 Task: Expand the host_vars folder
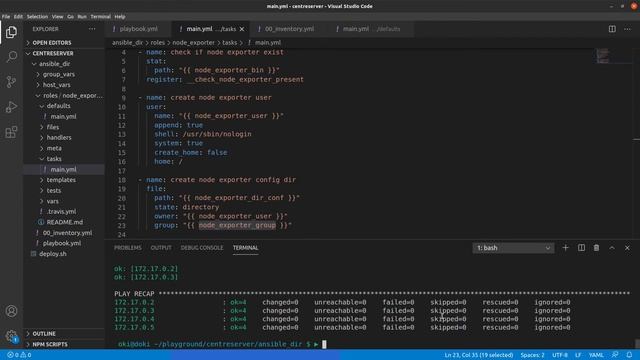click(x=56, y=85)
